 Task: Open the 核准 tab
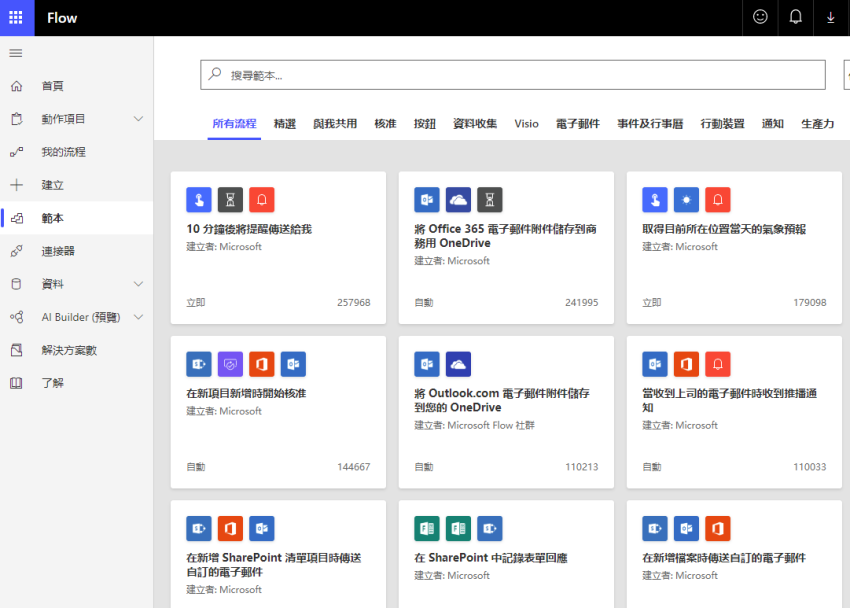click(x=385, y=124)
